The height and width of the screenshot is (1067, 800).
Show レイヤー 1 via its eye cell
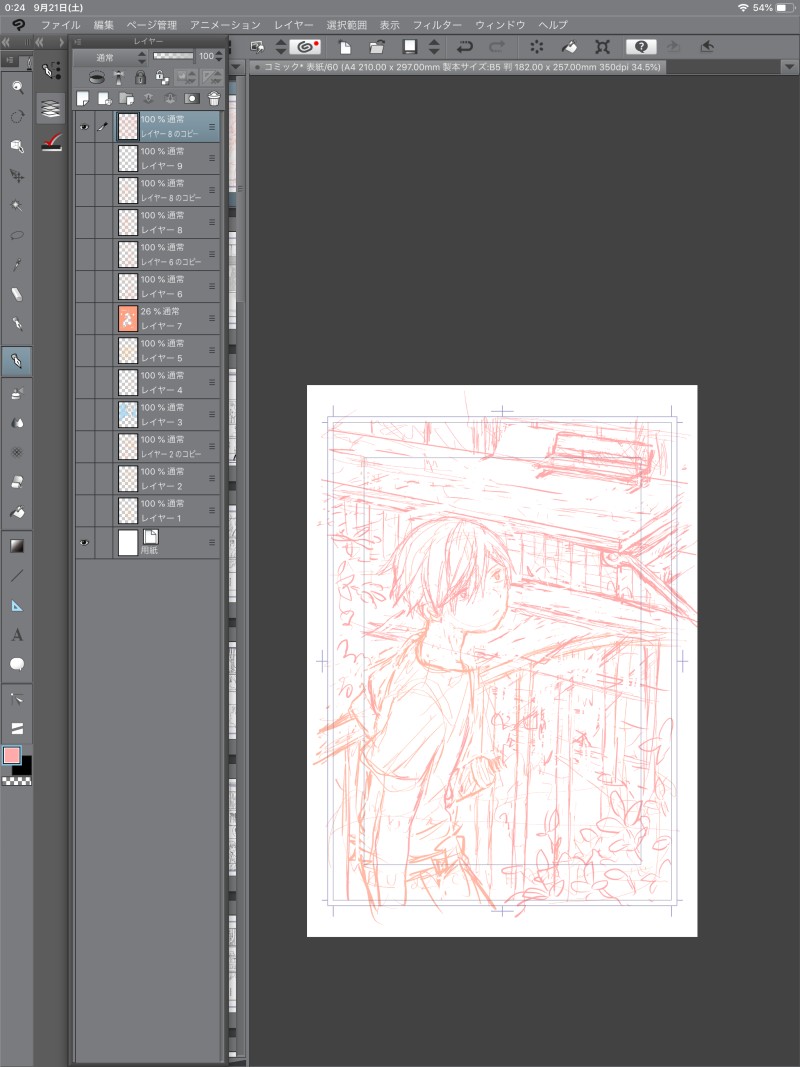tap(84, 510)
